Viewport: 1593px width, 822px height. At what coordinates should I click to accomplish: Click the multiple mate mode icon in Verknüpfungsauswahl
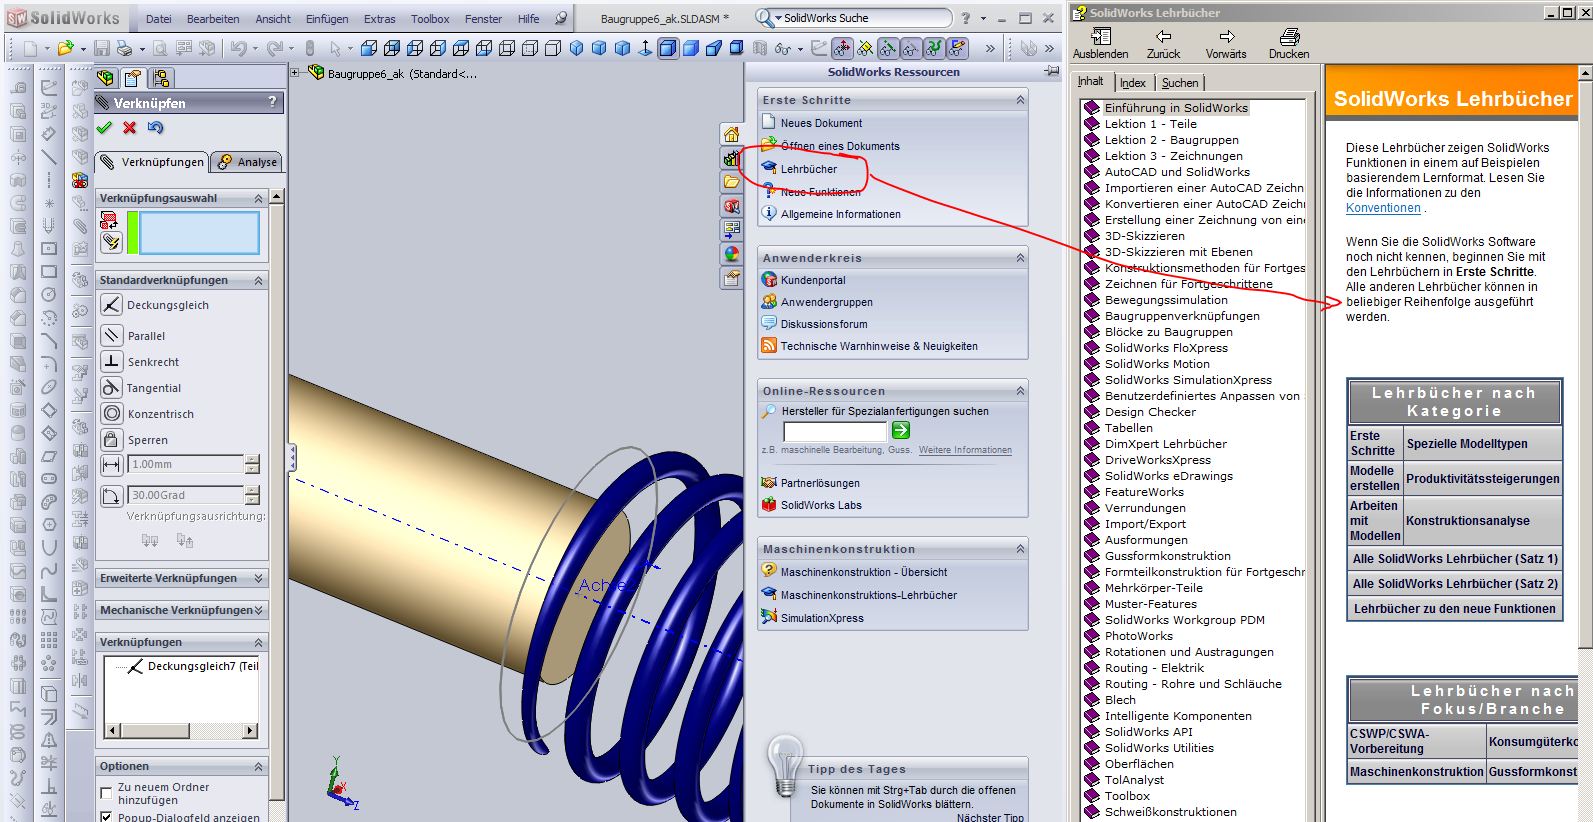[x=110, y=241]
